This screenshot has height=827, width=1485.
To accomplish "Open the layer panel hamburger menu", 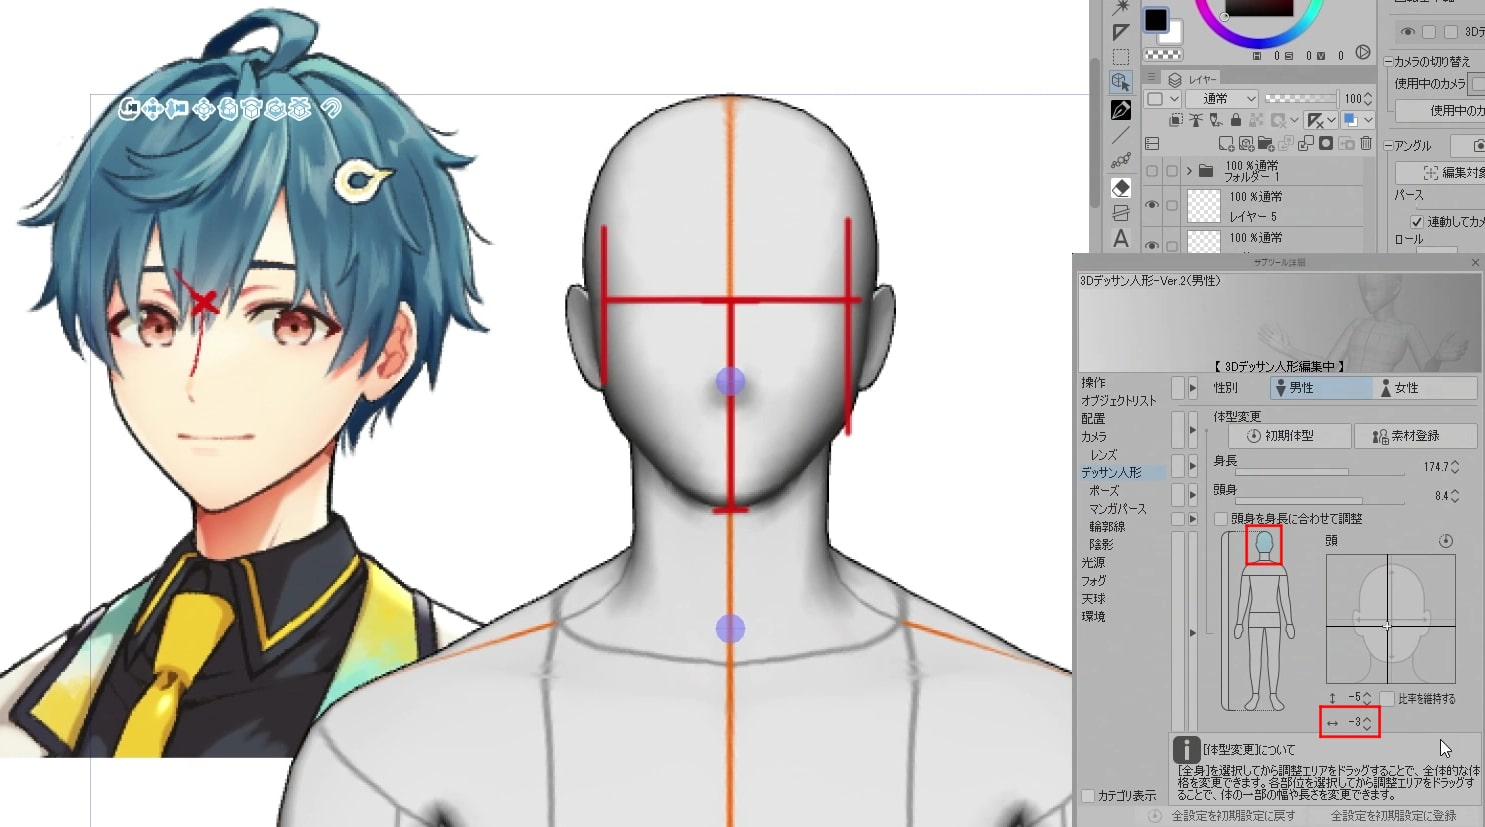I will tap(1152, 78).
